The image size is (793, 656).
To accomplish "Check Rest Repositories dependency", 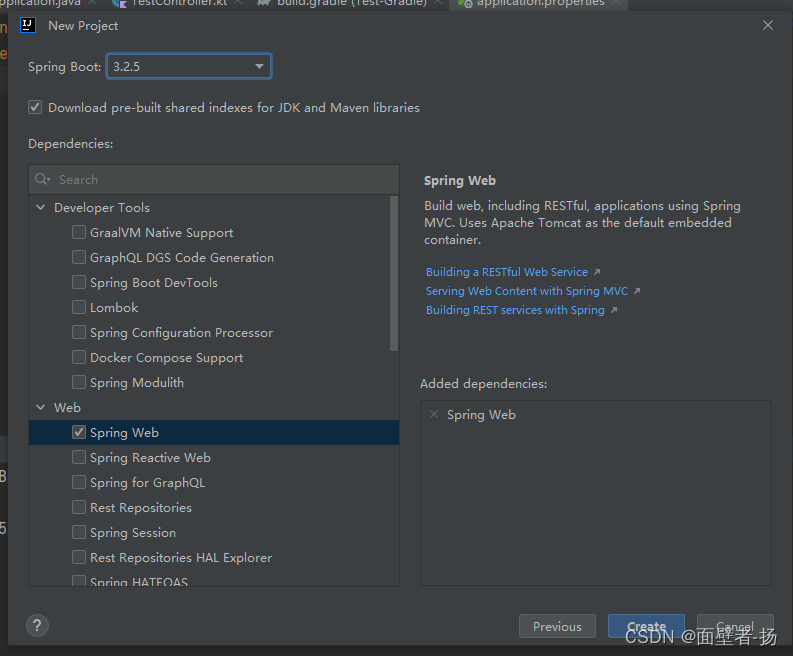I will click(x=79, y=507).
